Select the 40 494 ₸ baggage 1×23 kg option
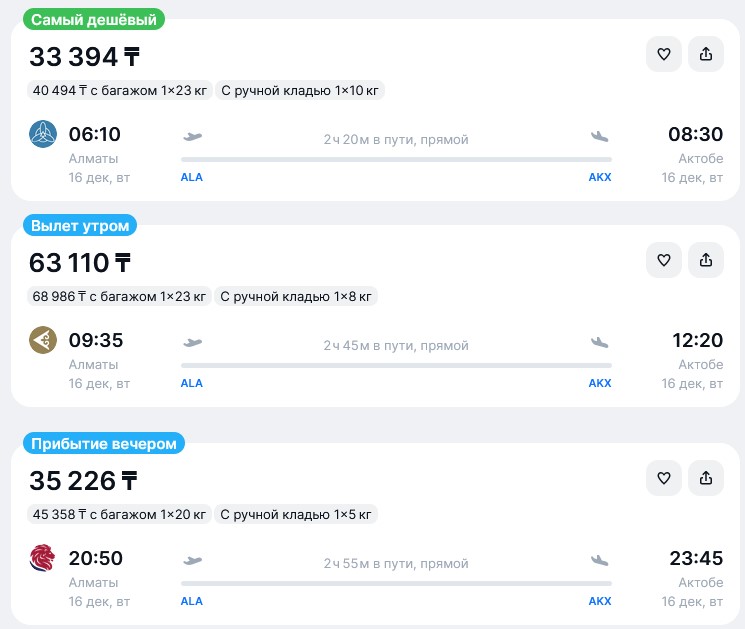This screenshot has height=629, width=745. point(120,90)
